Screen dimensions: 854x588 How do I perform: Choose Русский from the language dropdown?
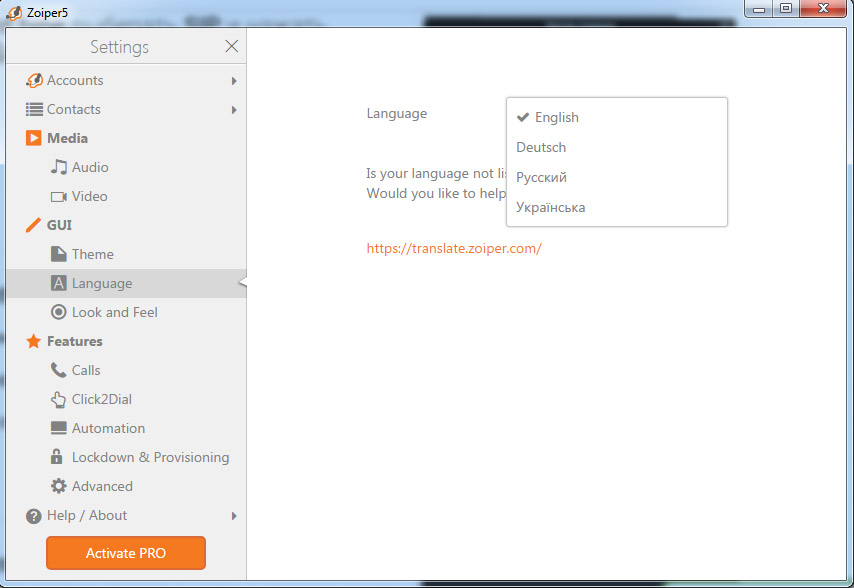pyautogui.click(x=617, y=177)
